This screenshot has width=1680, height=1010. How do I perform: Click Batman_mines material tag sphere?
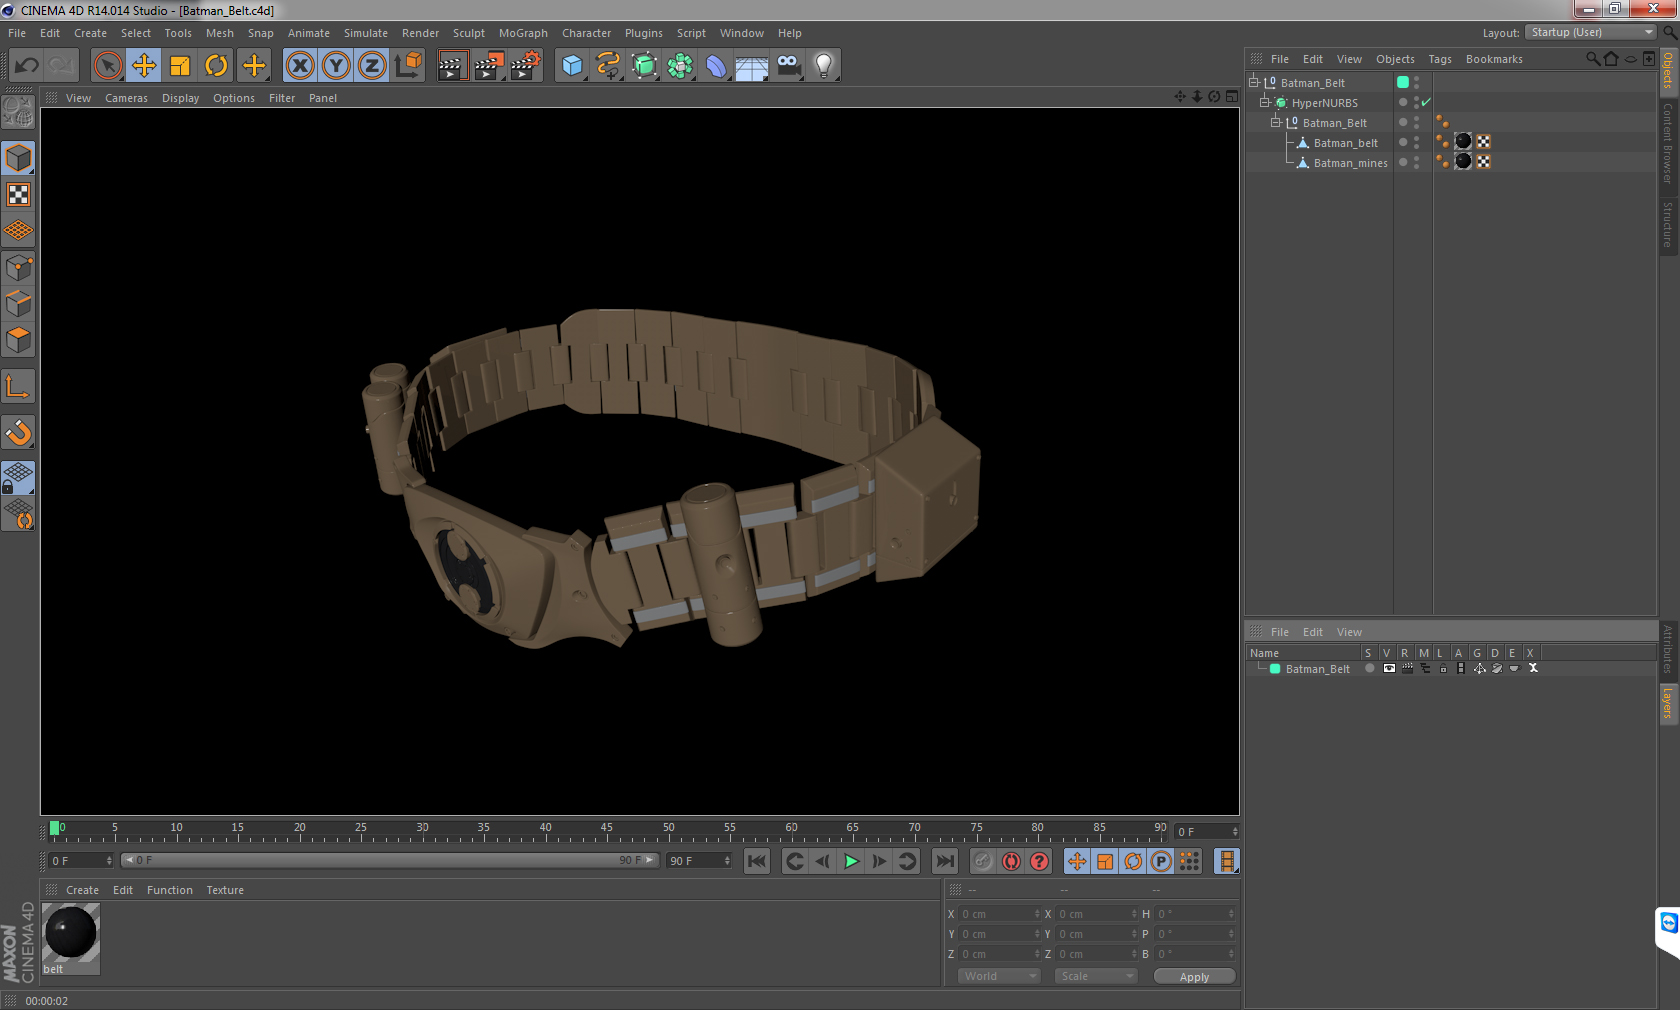[1463, 162]
